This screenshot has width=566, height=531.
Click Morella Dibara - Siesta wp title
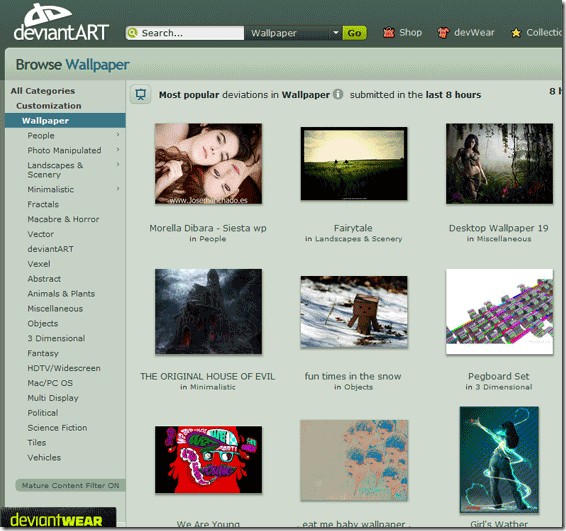coord(208,228)
